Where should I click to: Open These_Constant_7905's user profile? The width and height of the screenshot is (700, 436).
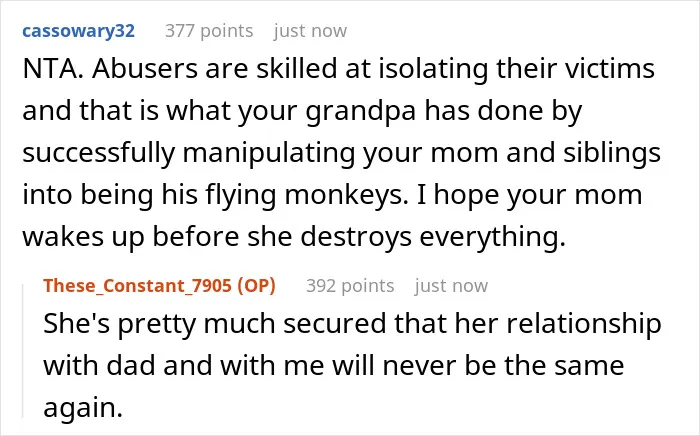coord(138,286)
